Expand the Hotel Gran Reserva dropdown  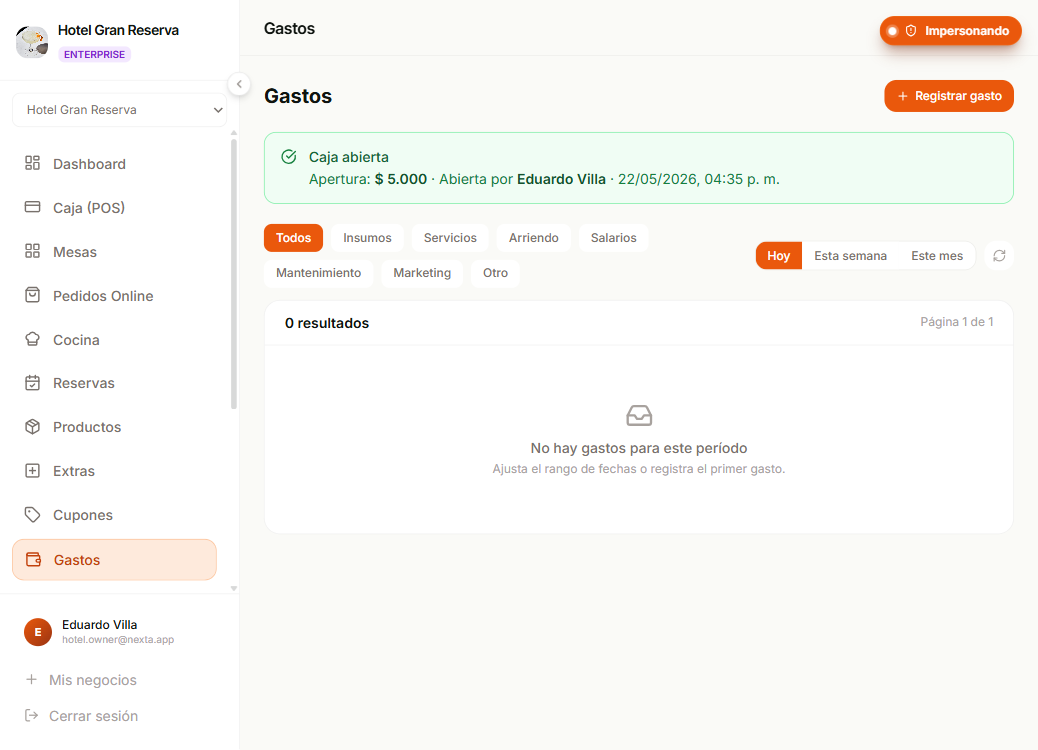120,110
